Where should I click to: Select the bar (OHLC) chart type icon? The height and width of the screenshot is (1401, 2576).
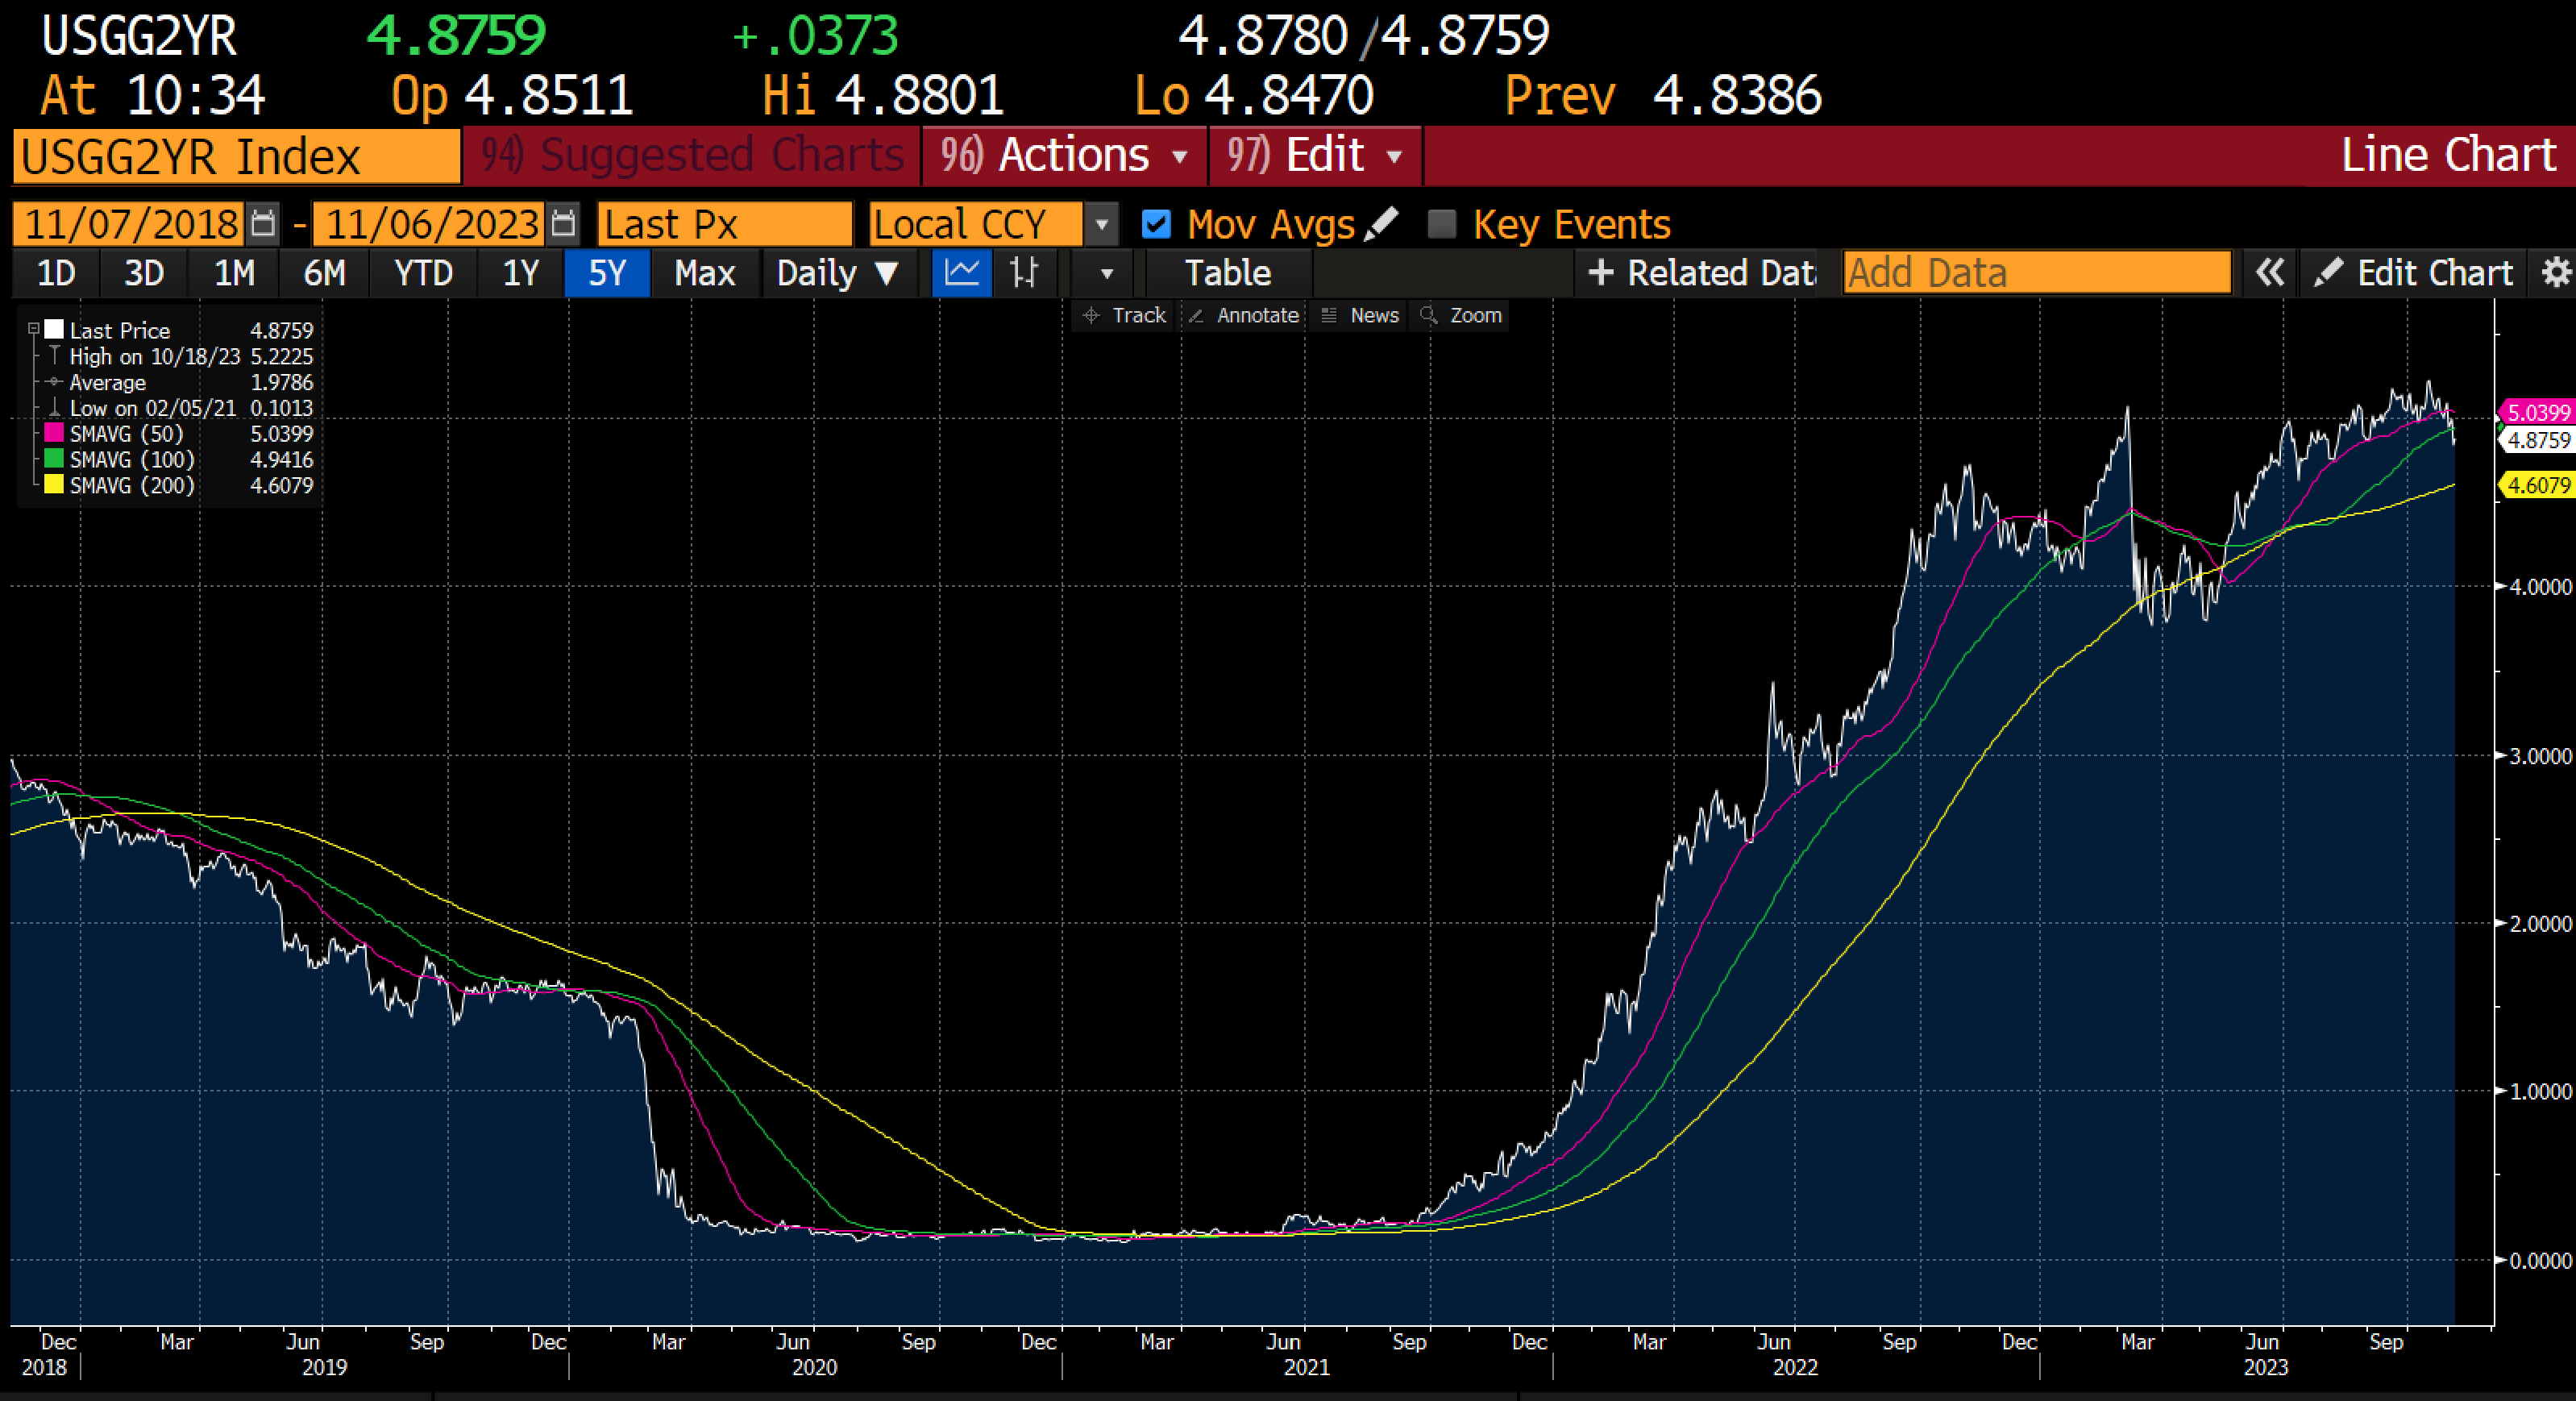click(x=1024, y=273)
